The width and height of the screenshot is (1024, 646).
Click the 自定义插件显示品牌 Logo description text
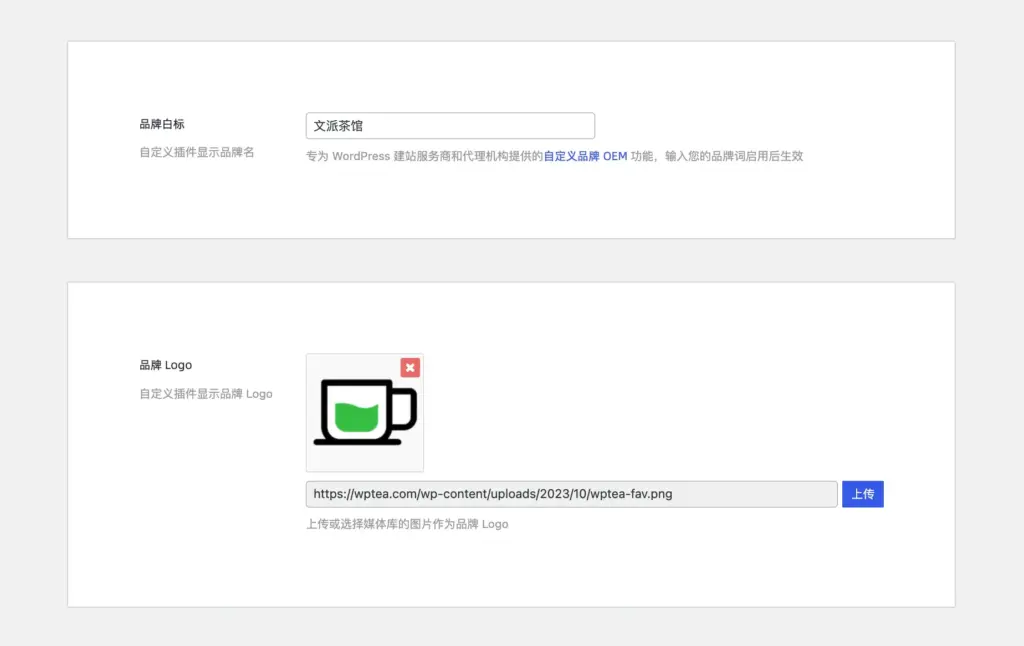[x=206, y=394]
